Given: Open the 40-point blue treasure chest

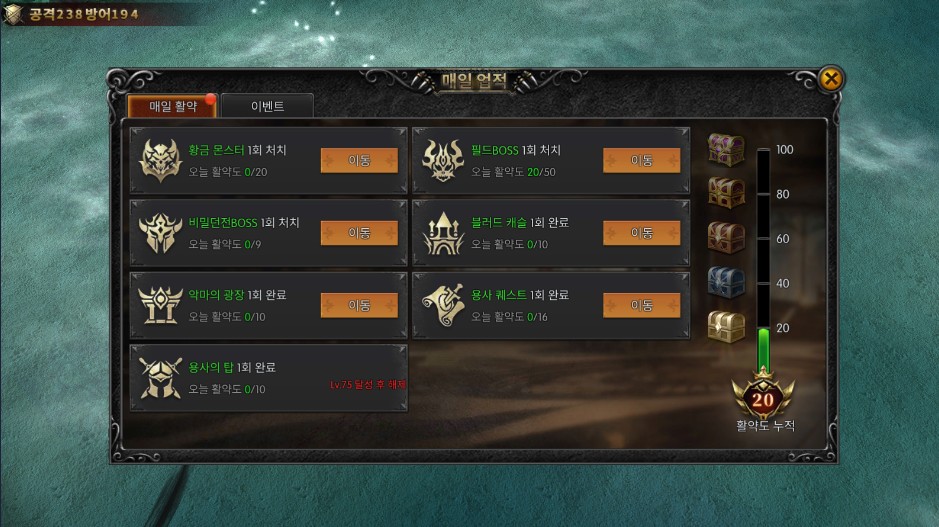Looking at the screenshot, I should pyautogui.click(x=726, y=282).
